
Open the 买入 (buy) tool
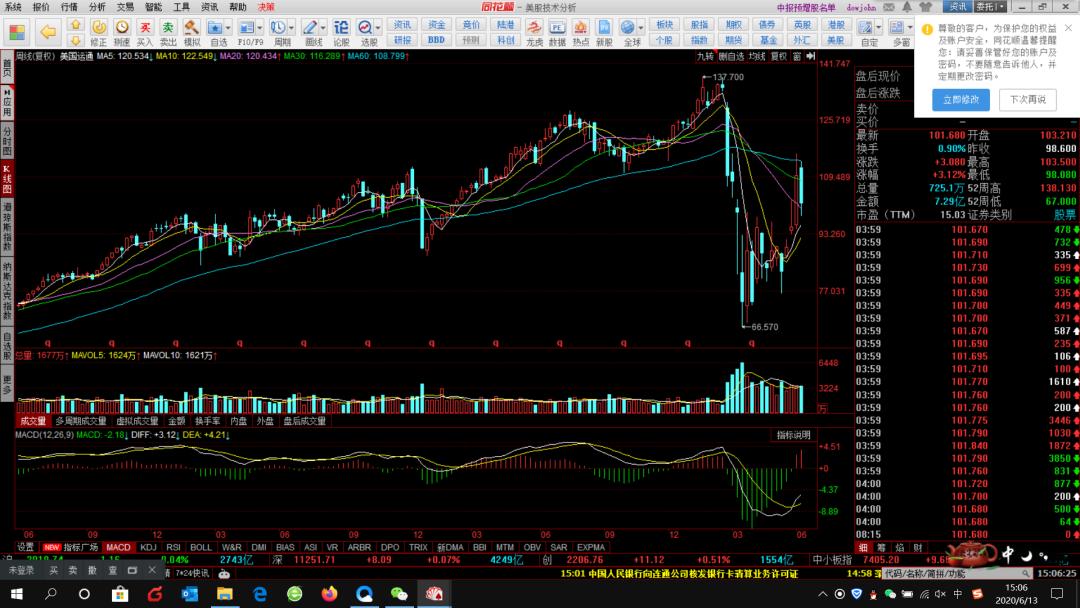tap(145, 32)
